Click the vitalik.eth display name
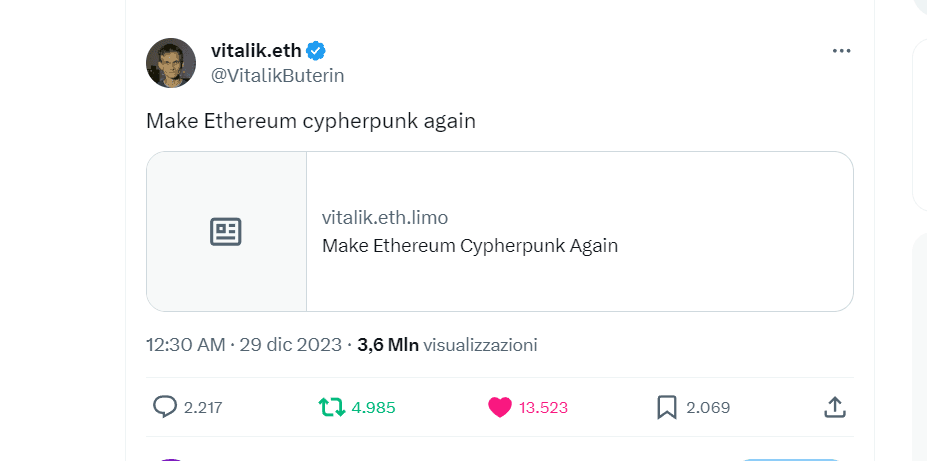 [256, 51]
